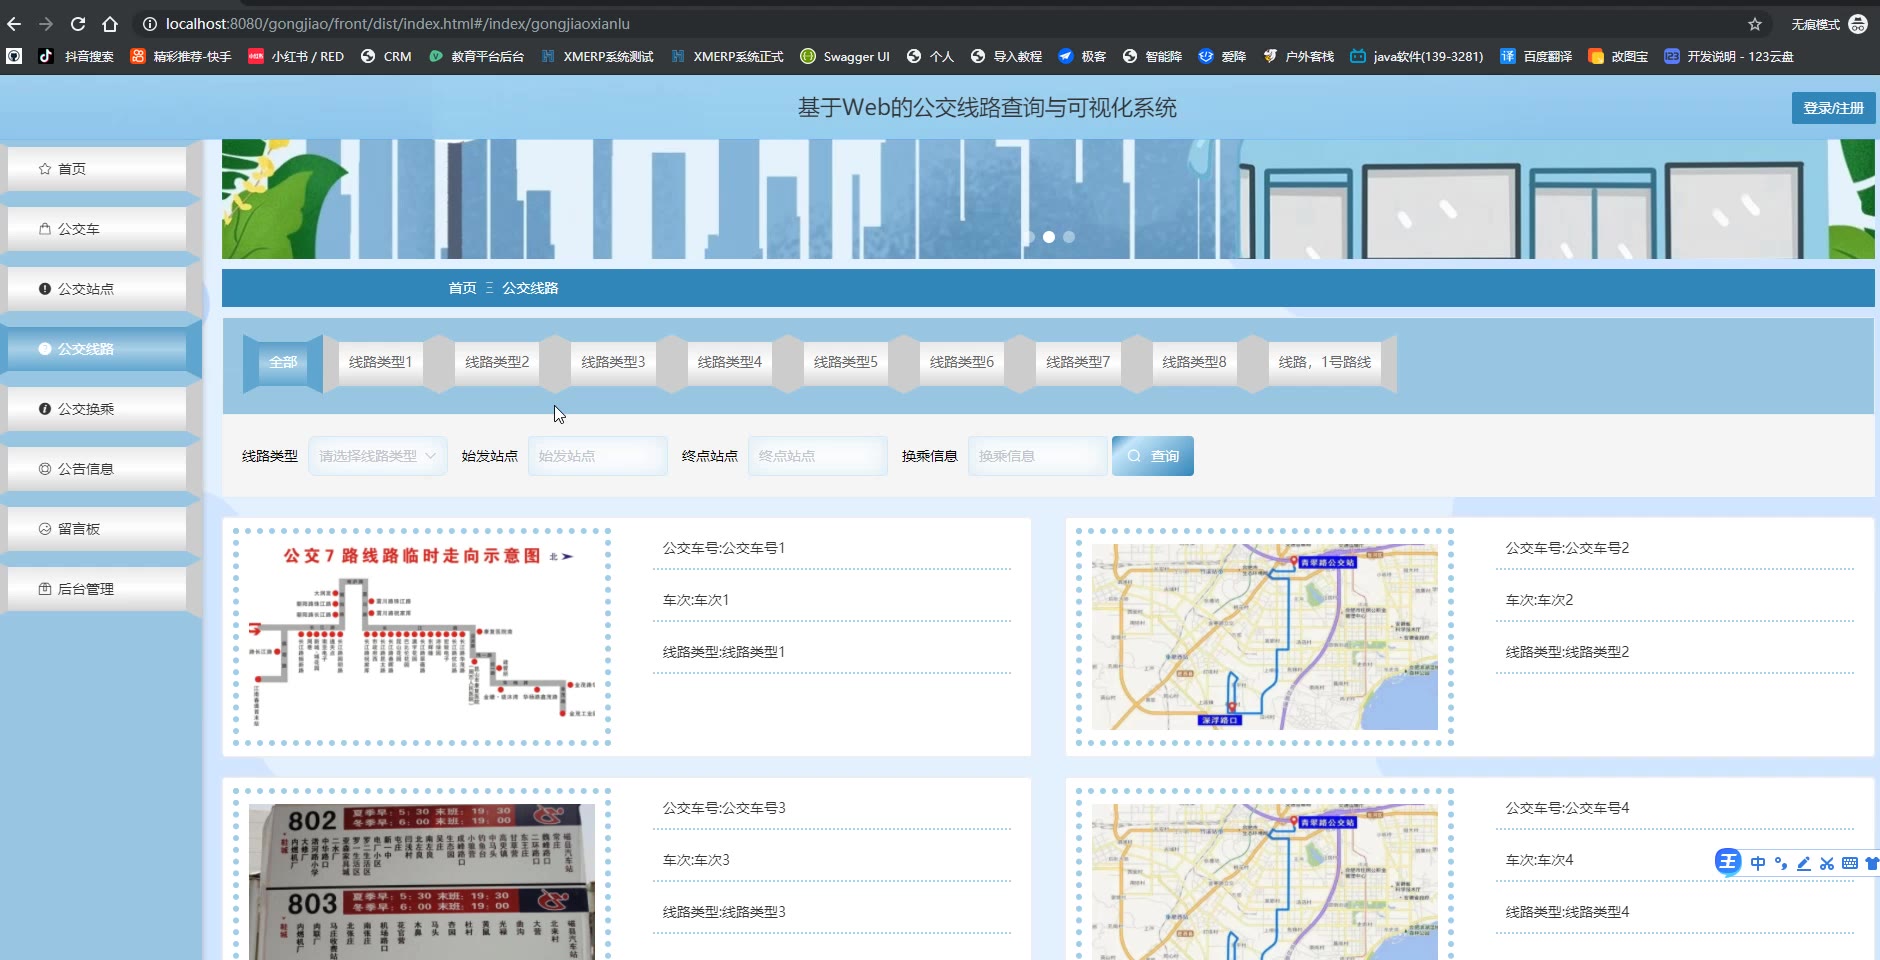The height and width of the screenshot is (960, 1880).
Task: Click the 公交车号:公交车号1 text
Action: click(x=724, y=548)
